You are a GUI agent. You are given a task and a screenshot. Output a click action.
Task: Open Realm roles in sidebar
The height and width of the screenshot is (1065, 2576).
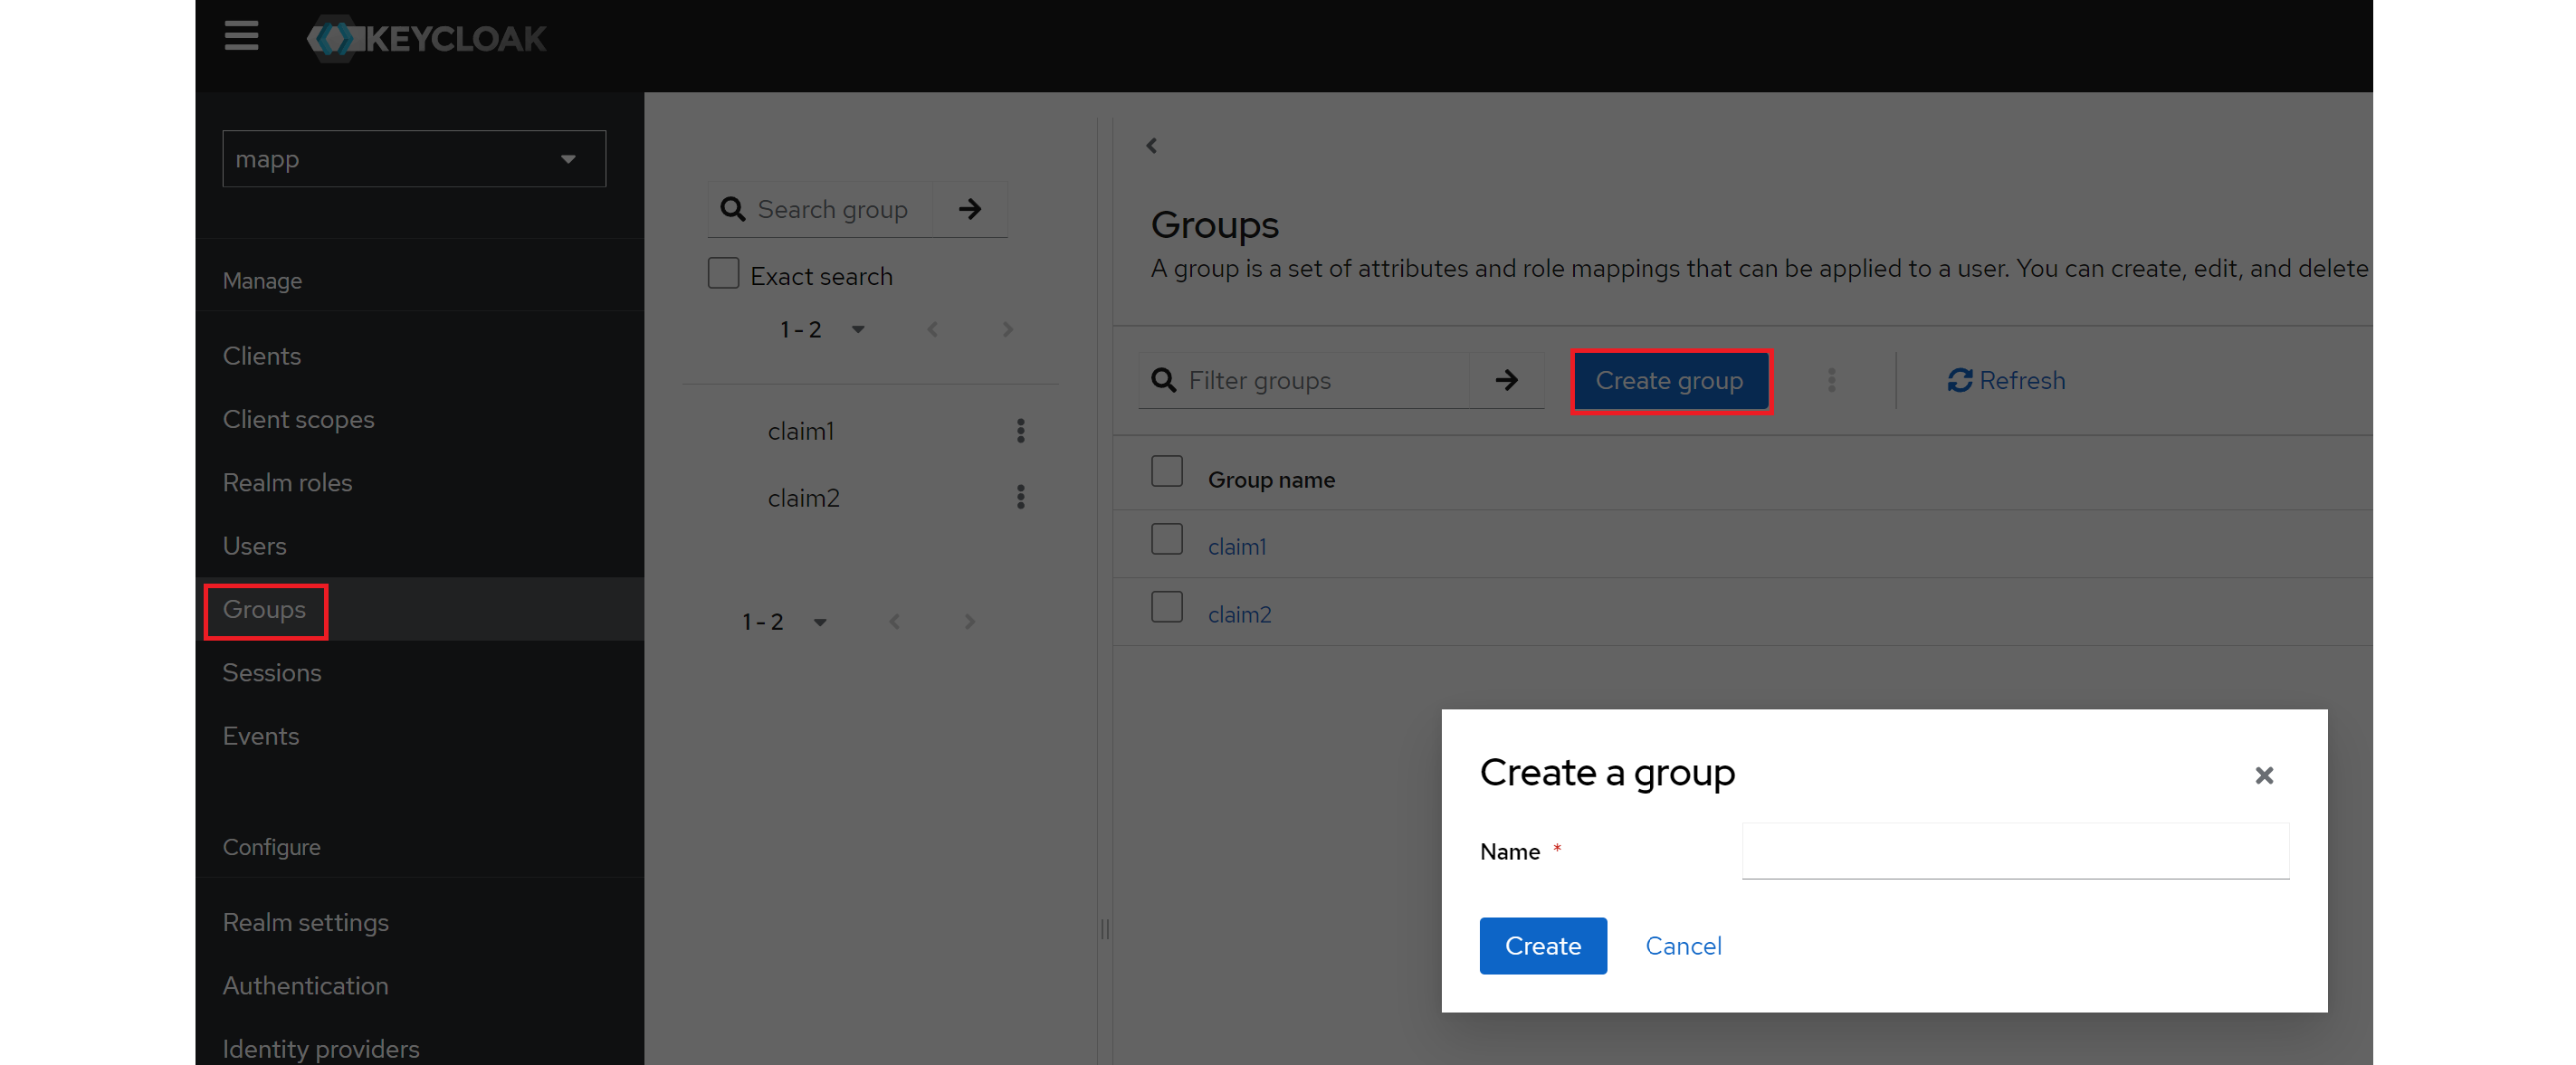click(287, 483)
